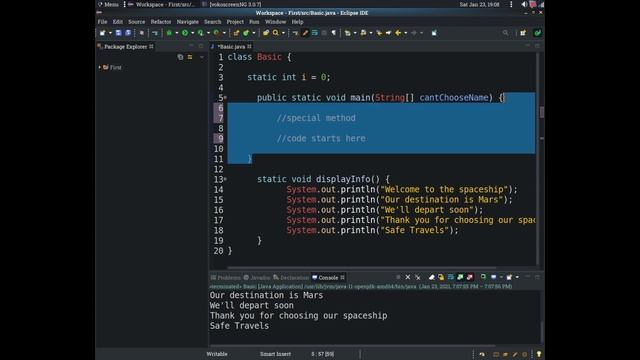Open the Window menu
640x360 pixels.
pyautogui.click(x=276, y=22)
